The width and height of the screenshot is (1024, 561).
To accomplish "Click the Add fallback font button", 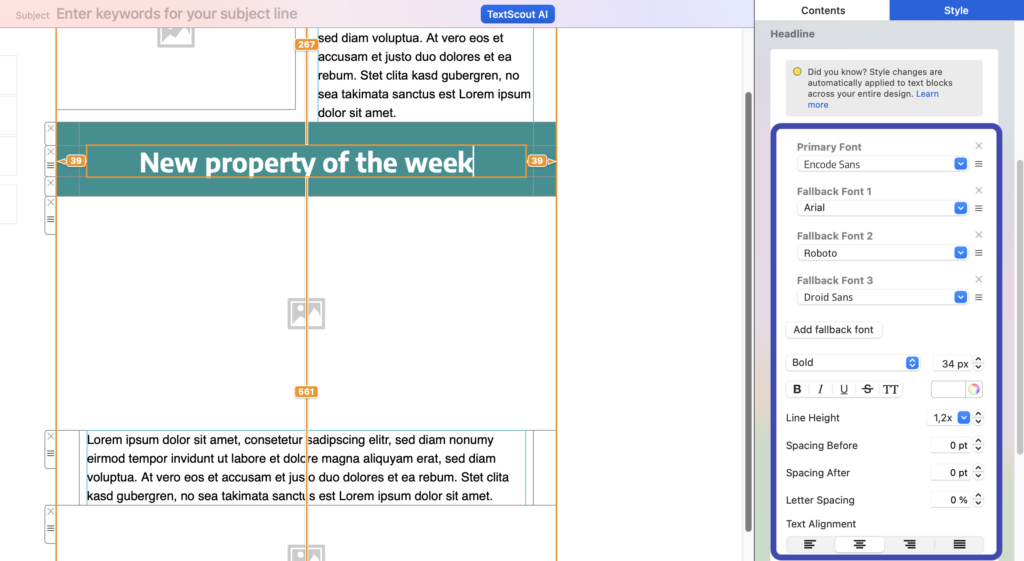I will coord(833,330).
